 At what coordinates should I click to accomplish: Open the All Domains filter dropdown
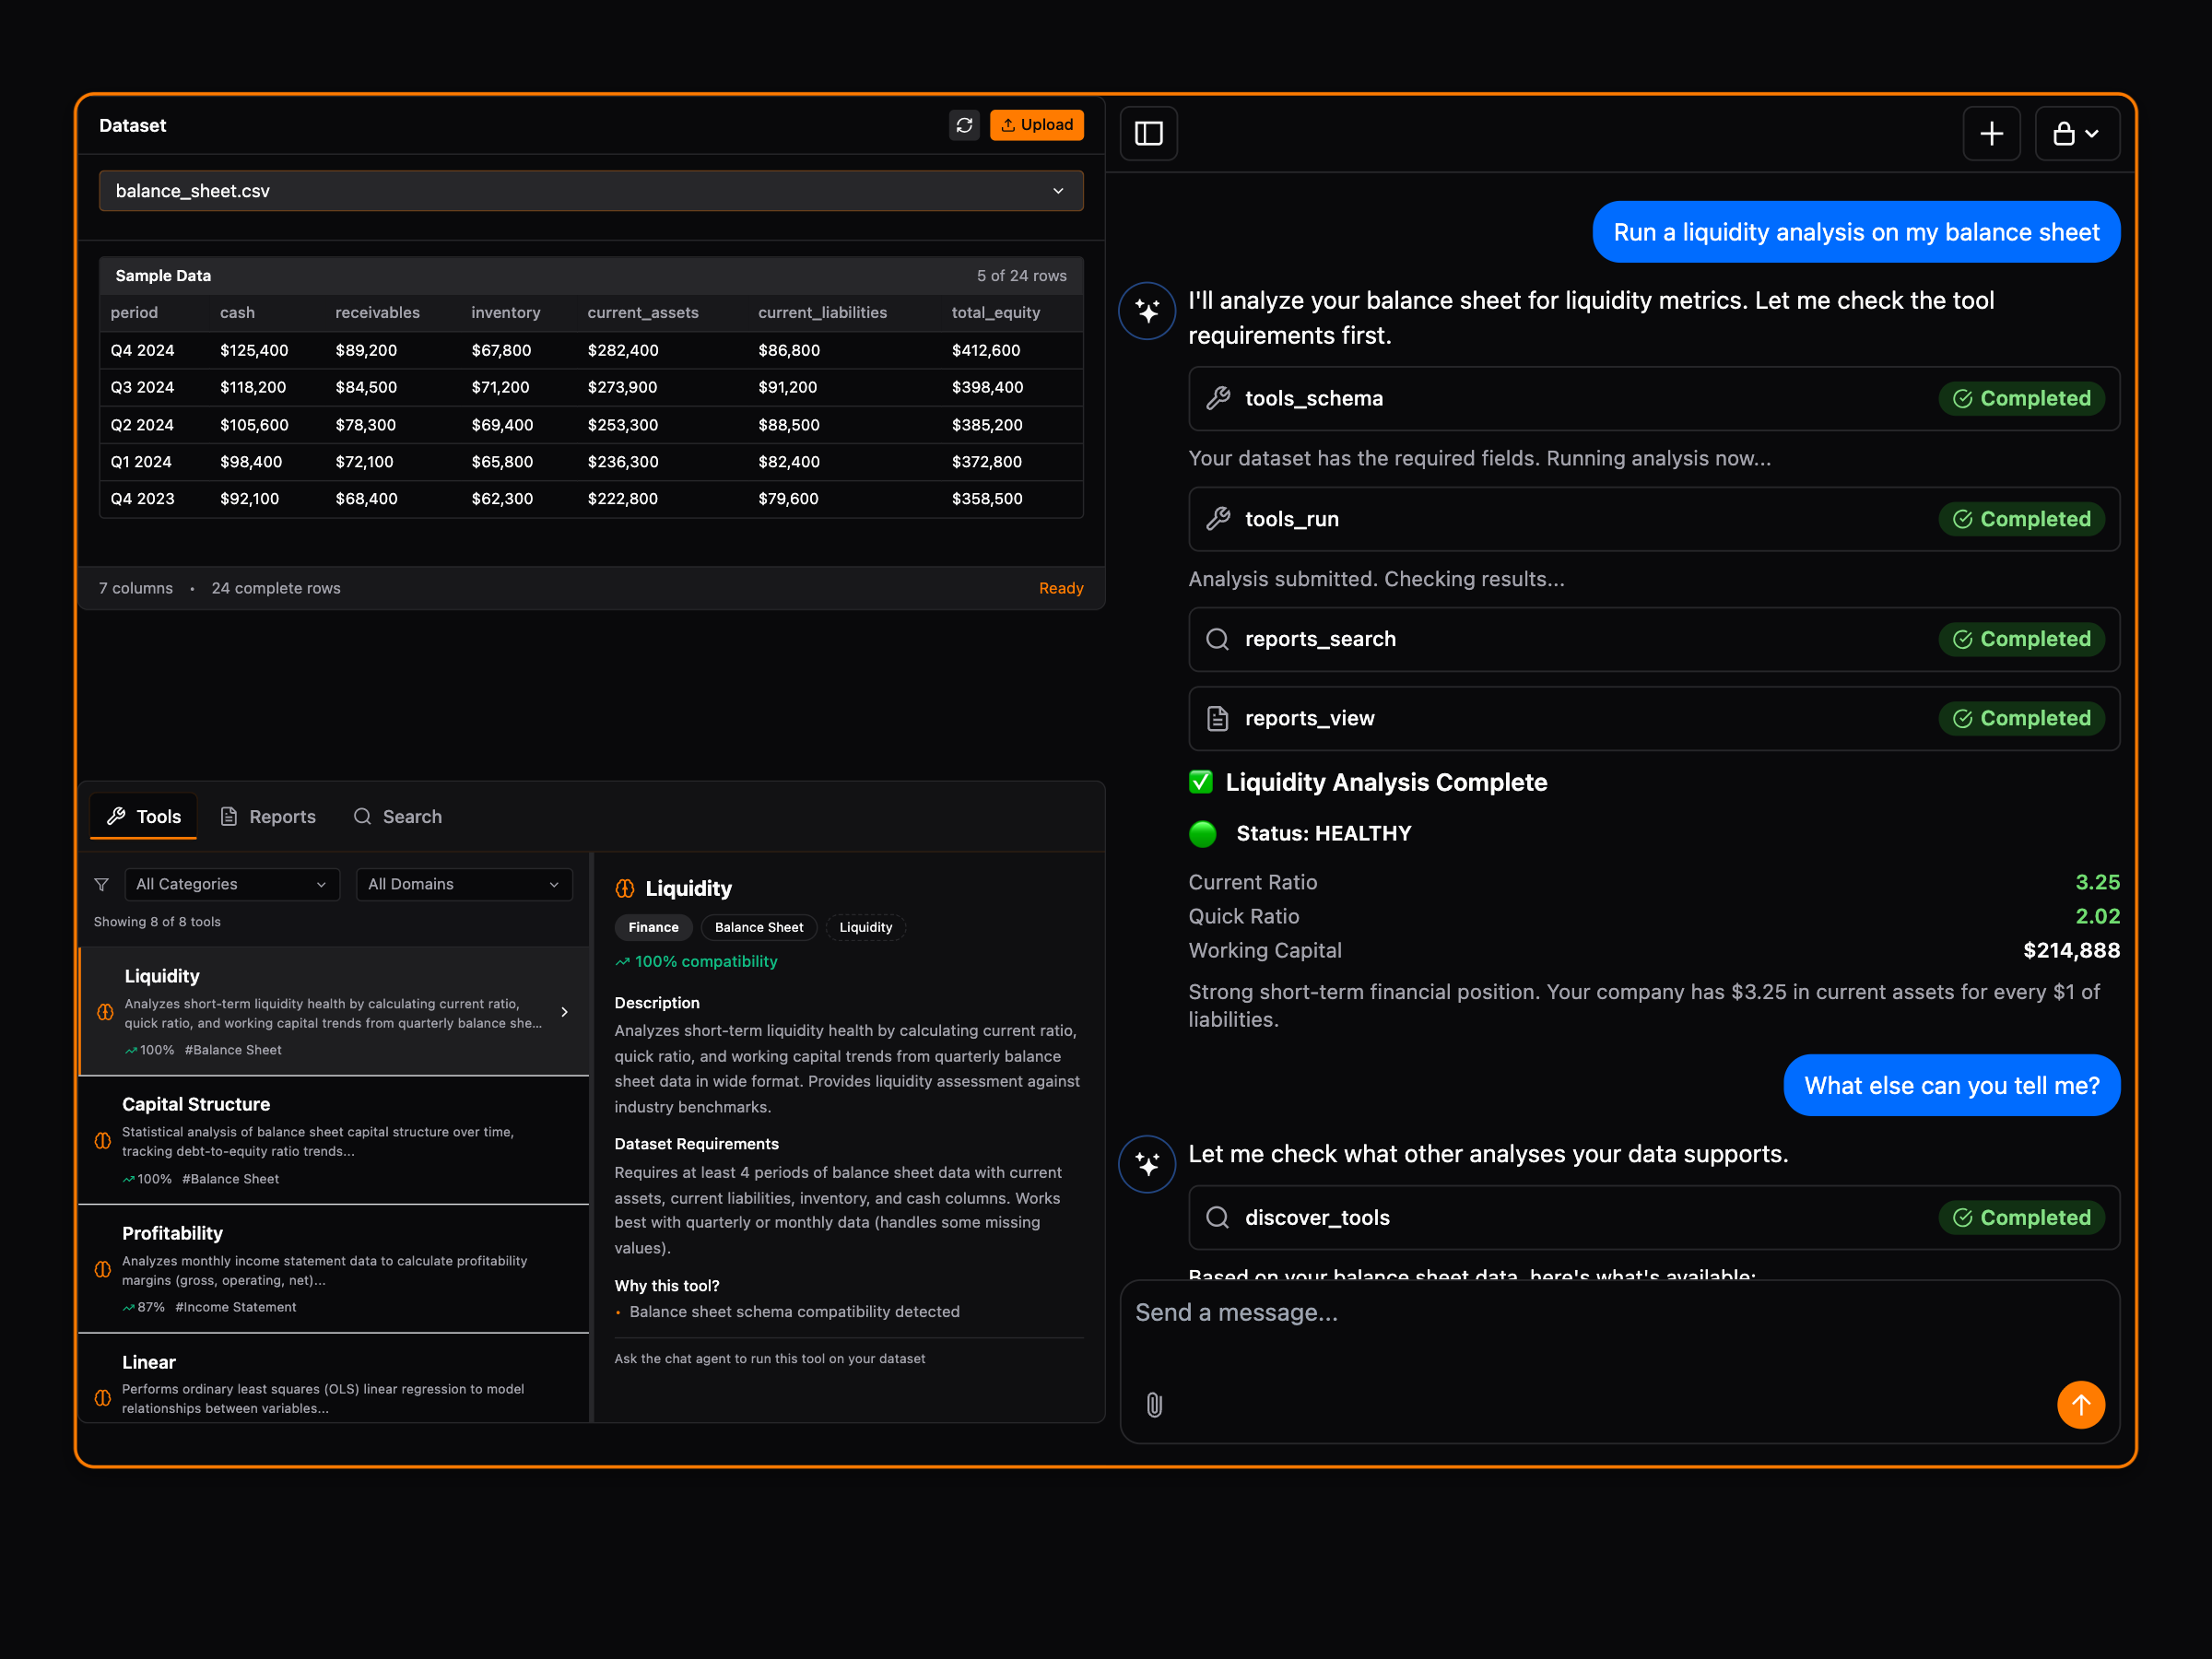pos(463,884)
